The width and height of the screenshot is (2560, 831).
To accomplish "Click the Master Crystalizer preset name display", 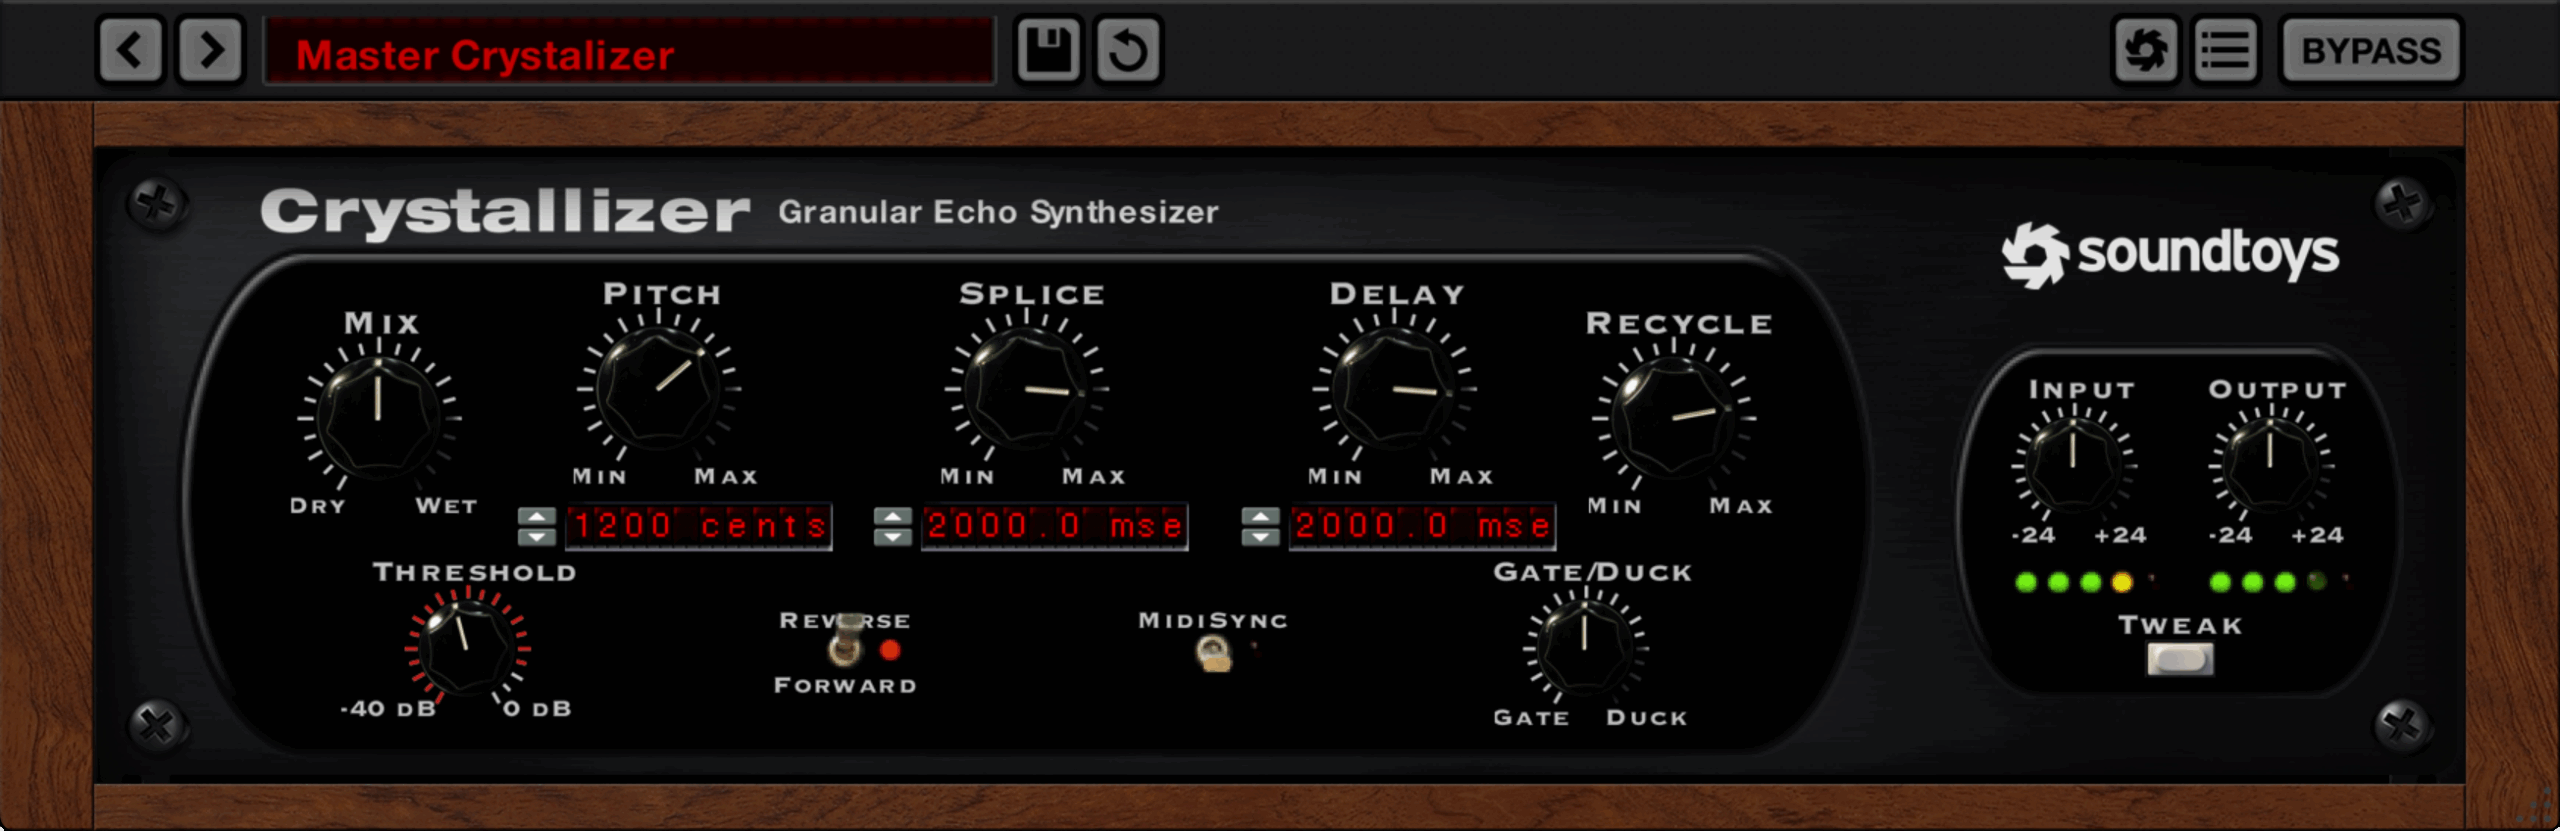I will click(630, 52).
